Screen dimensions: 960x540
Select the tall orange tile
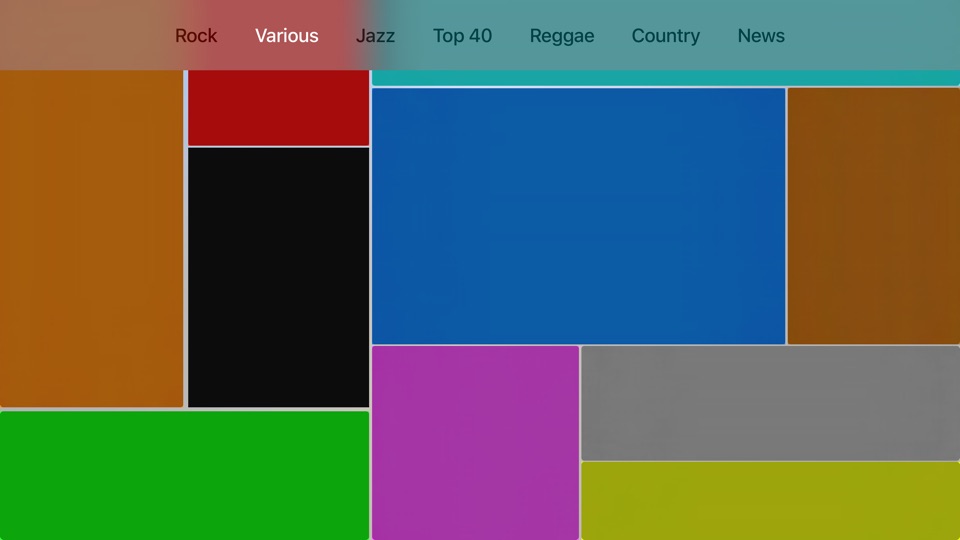click(91, 238)
